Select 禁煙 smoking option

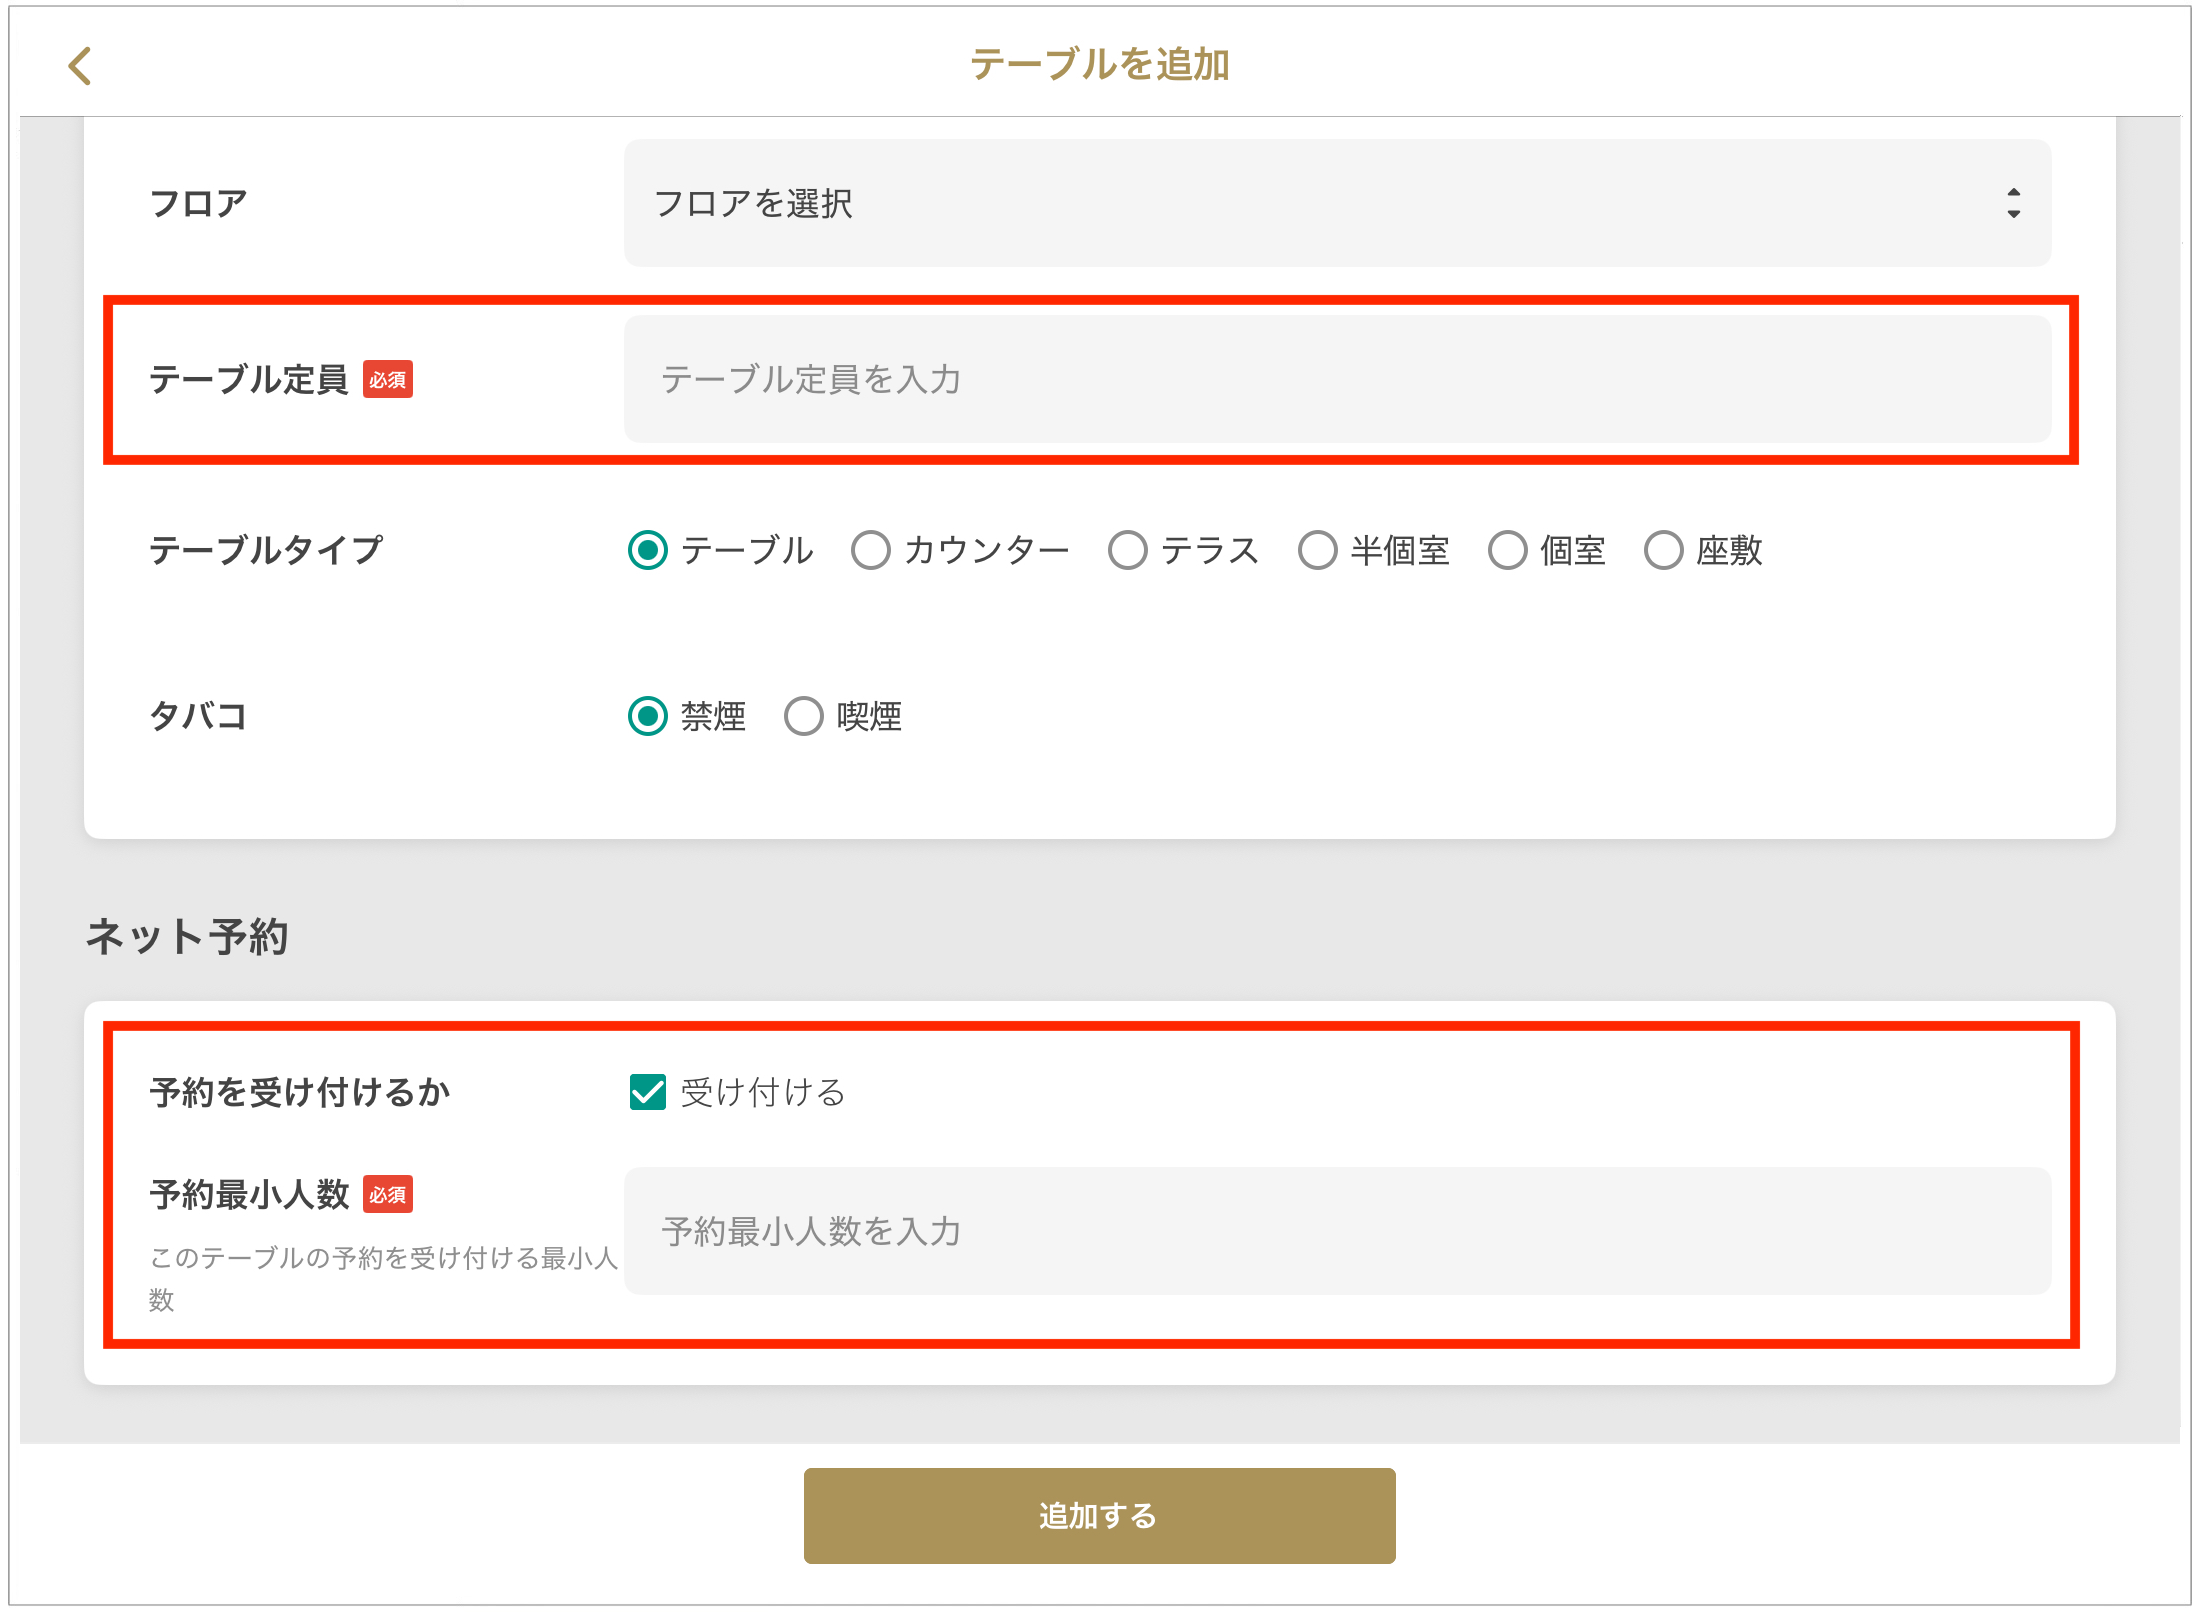coord(648,716)
